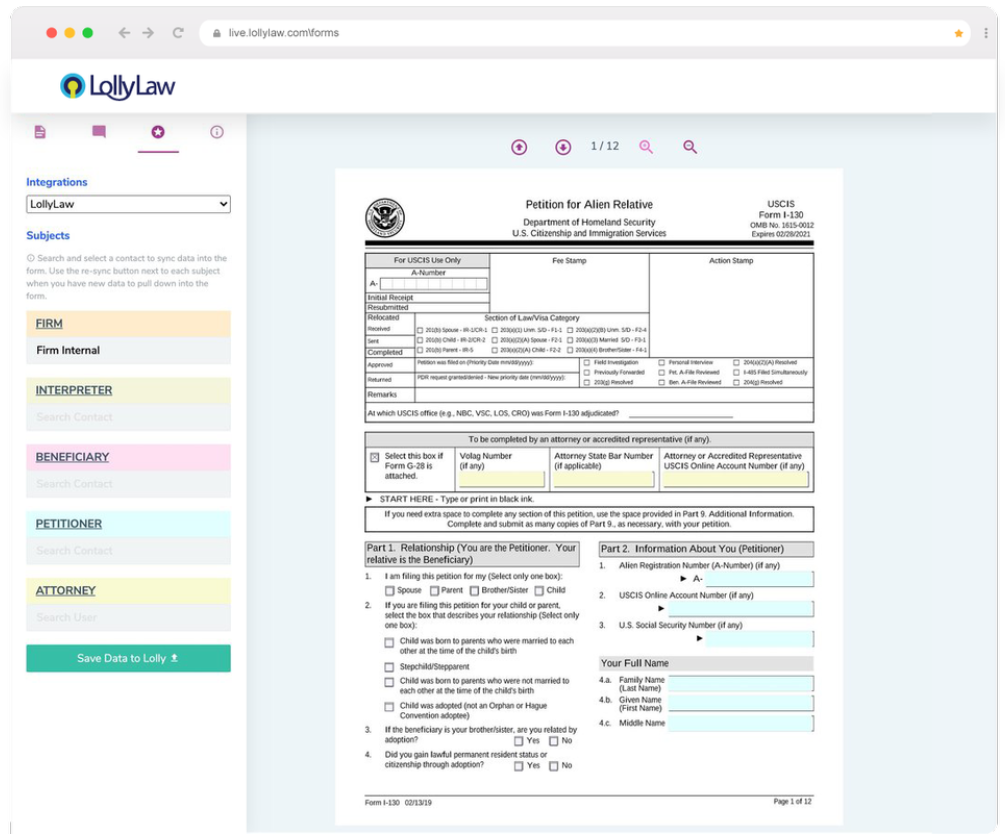Check the Brother/Sister relationship box

coord(474,591)
